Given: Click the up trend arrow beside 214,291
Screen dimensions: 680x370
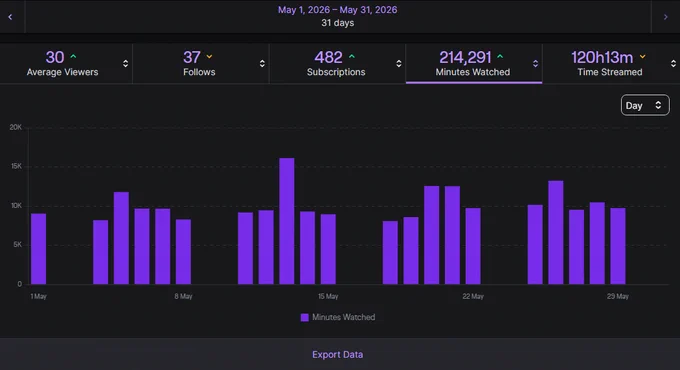Looking at the screenshot, I should [x=500, y=56].
